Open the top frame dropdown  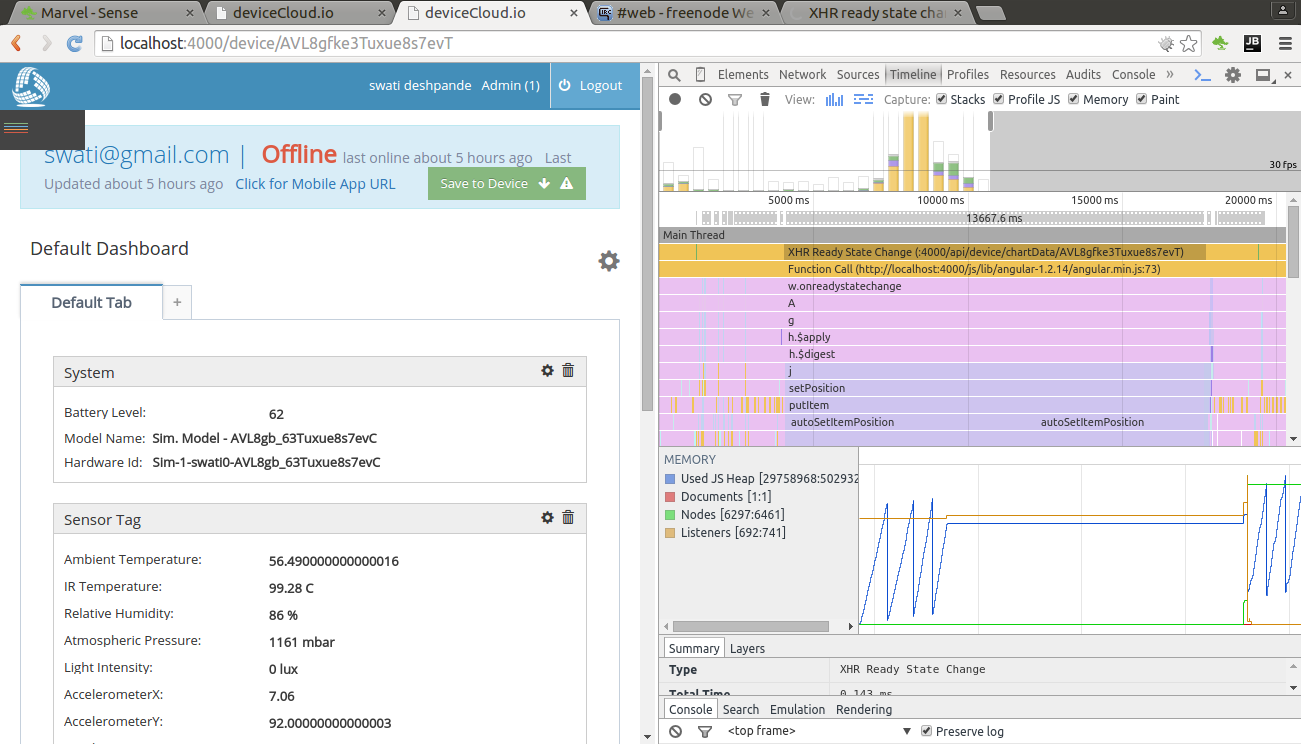click(x=820, y=731)
